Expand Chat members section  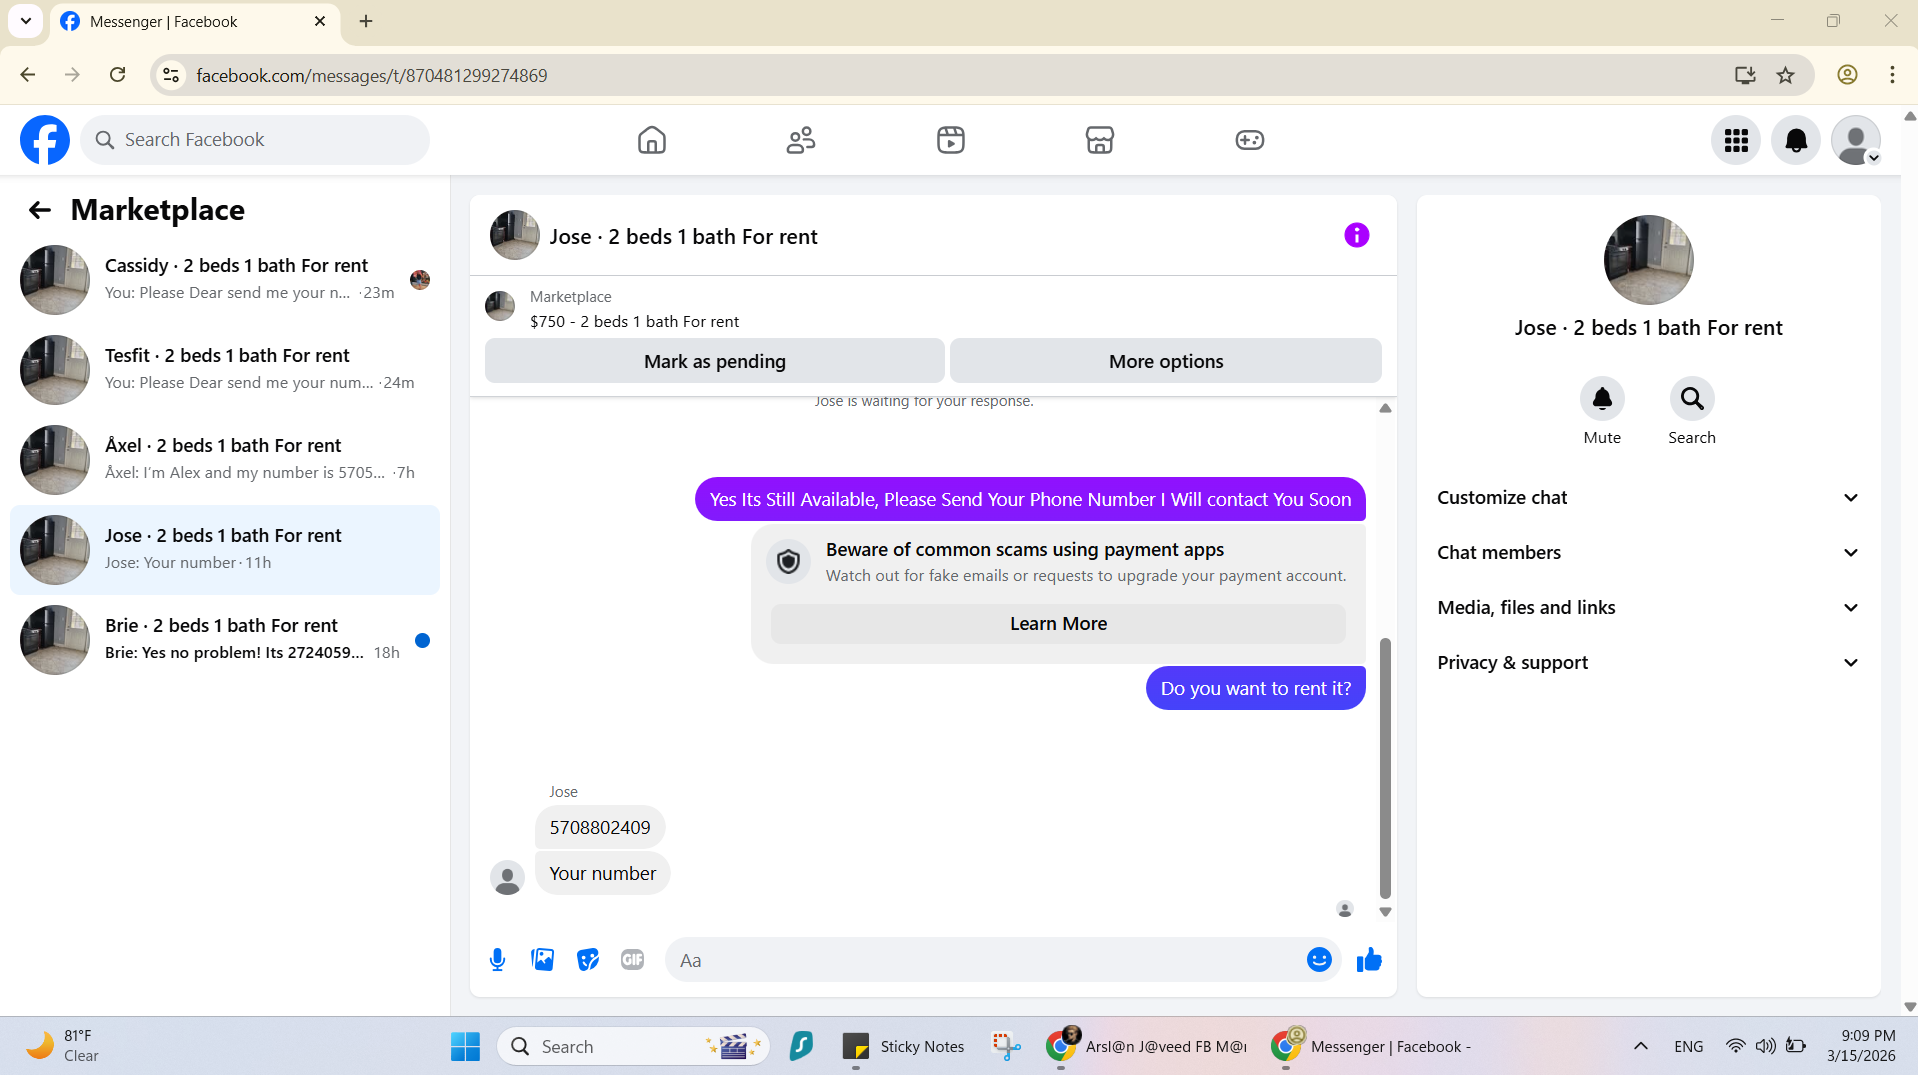point(1648,553)
